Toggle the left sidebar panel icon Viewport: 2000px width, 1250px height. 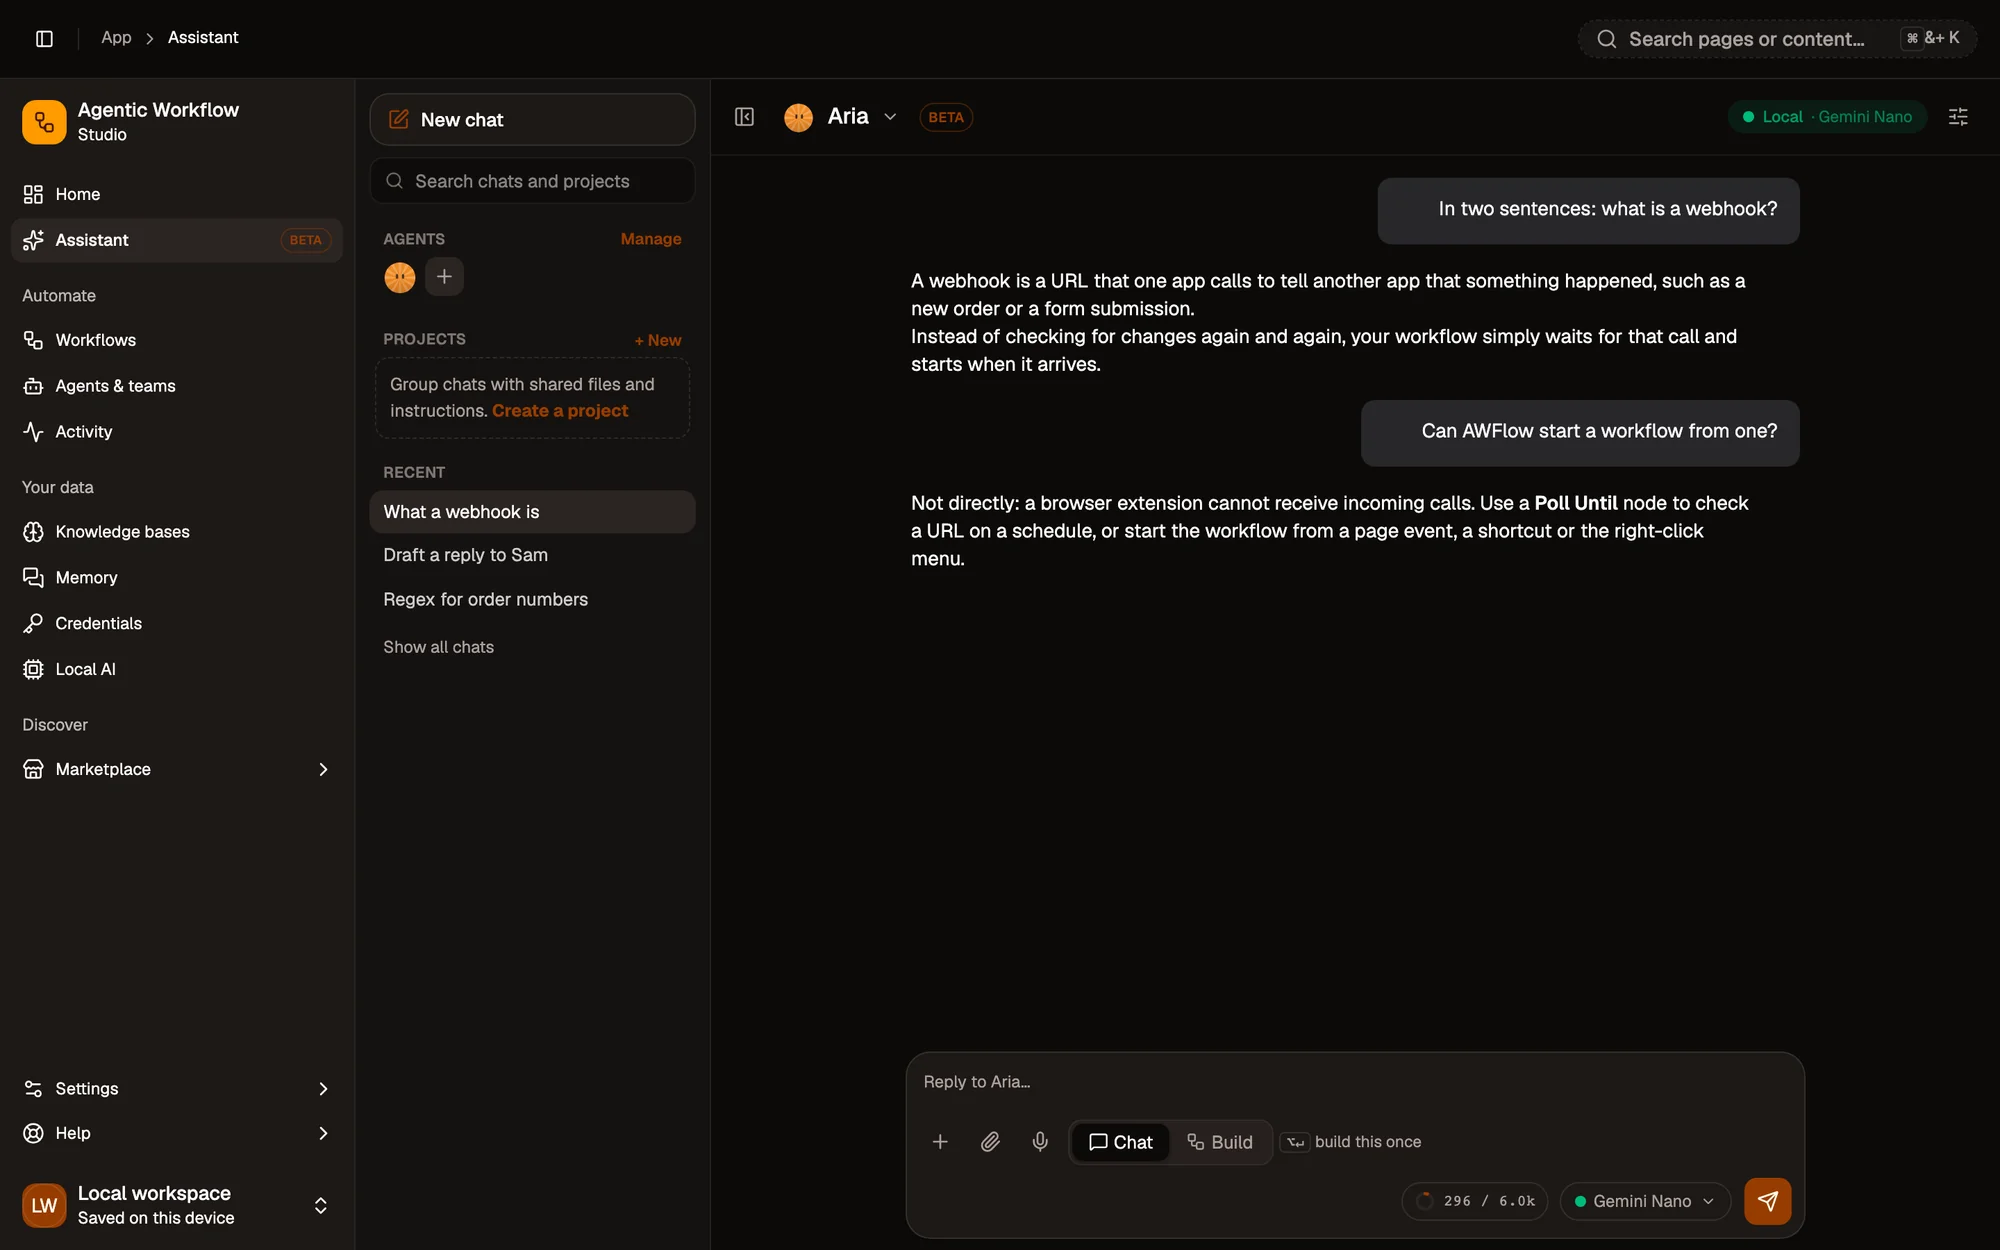pos(44,38)
